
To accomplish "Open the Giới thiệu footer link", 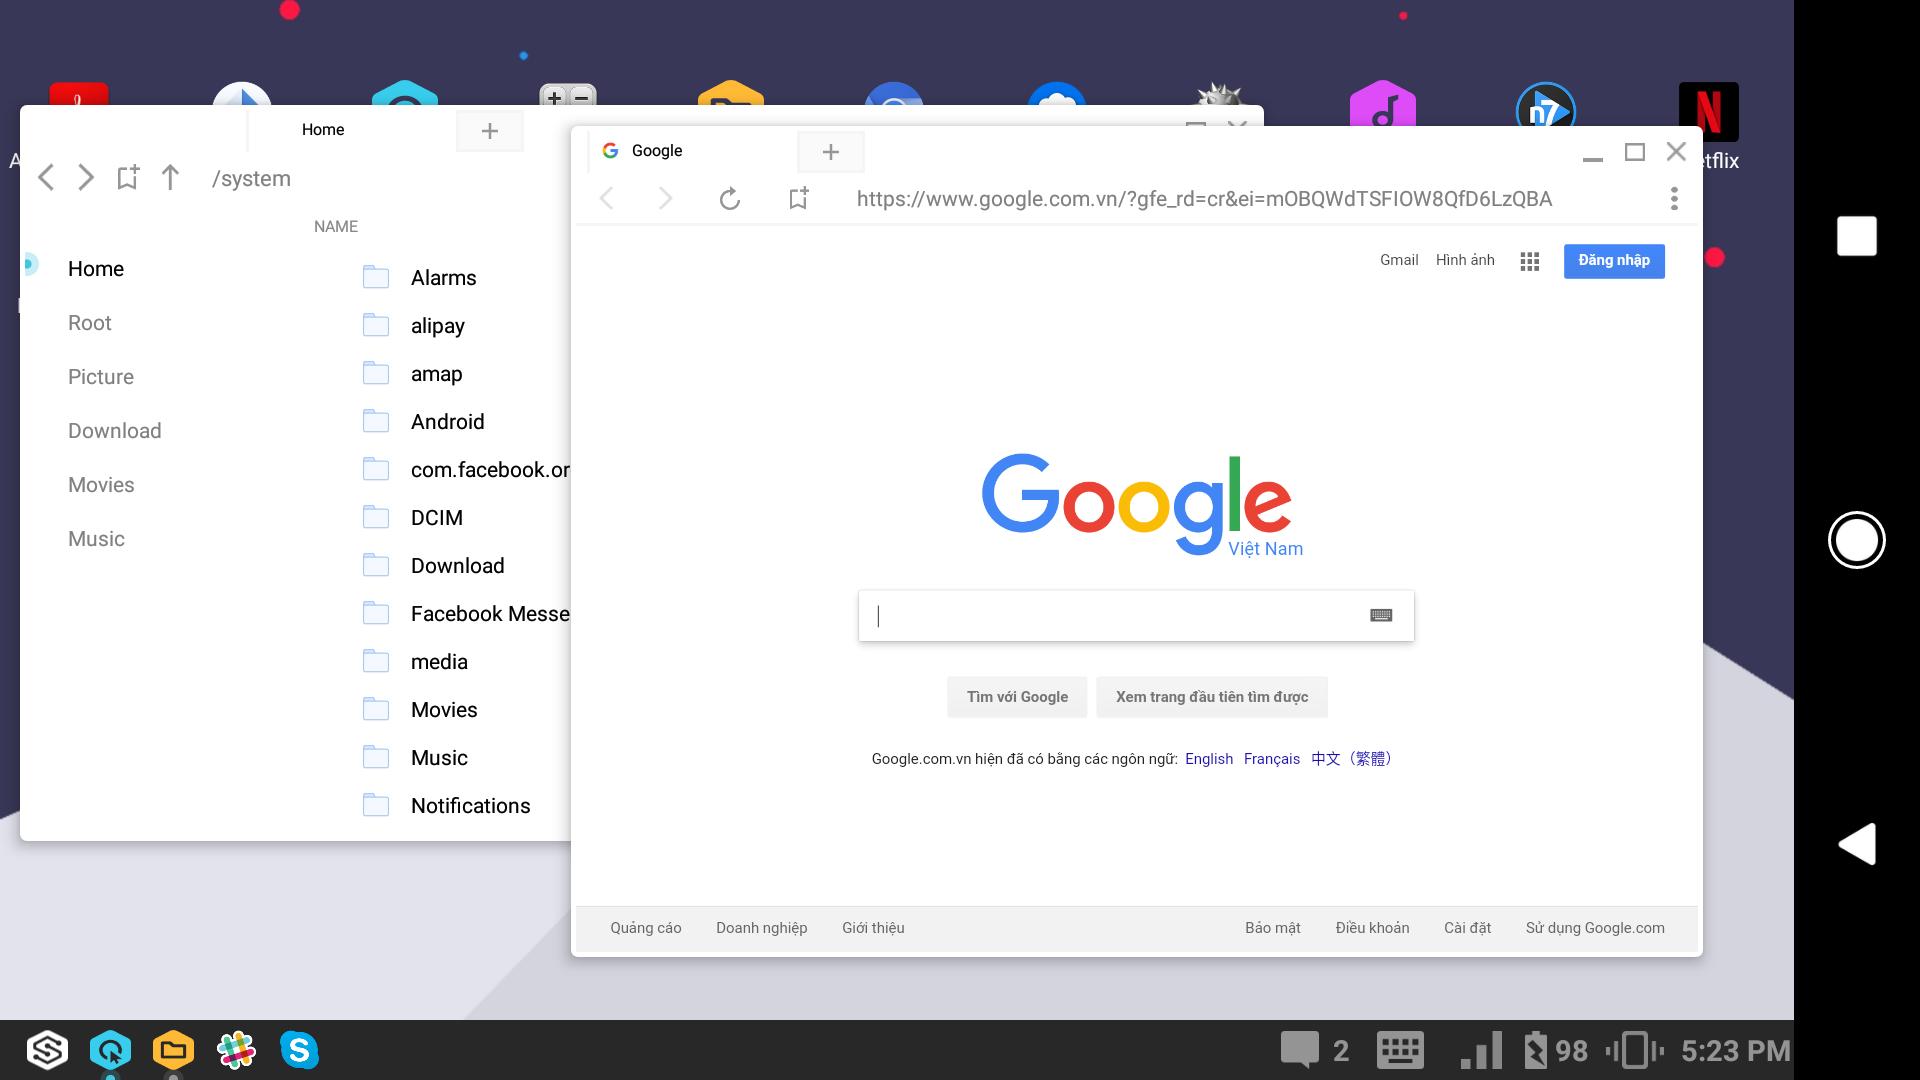I will 873,928.
